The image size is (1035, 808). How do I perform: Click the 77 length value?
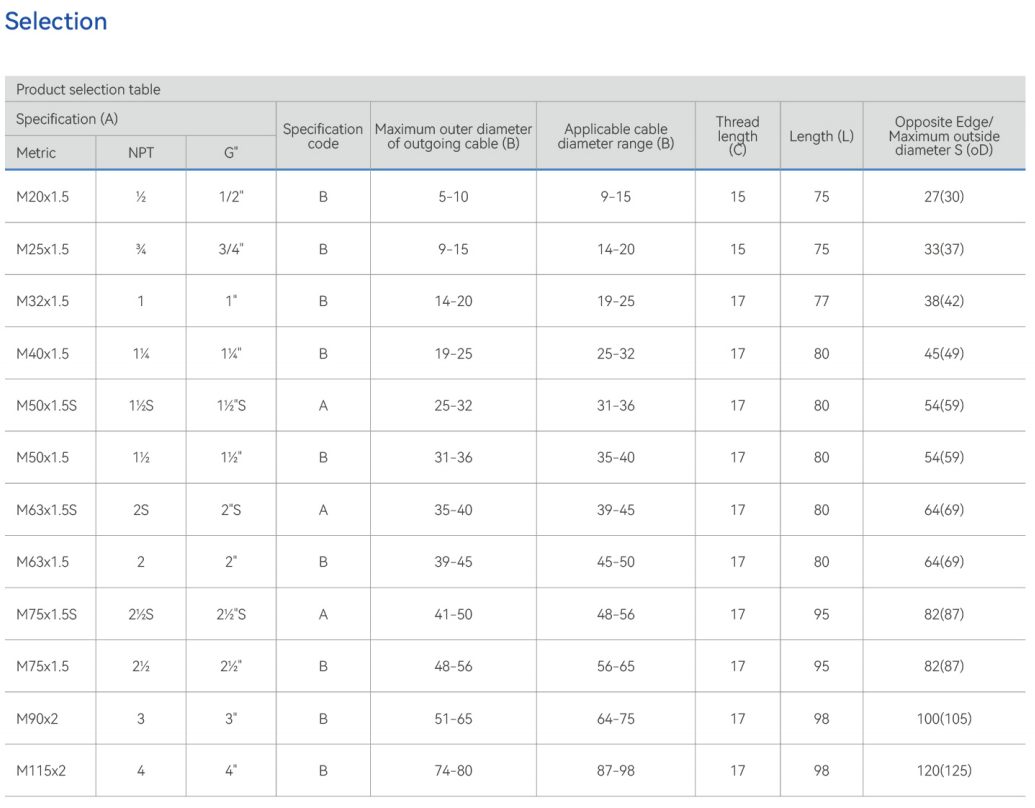tap(821, 301)
